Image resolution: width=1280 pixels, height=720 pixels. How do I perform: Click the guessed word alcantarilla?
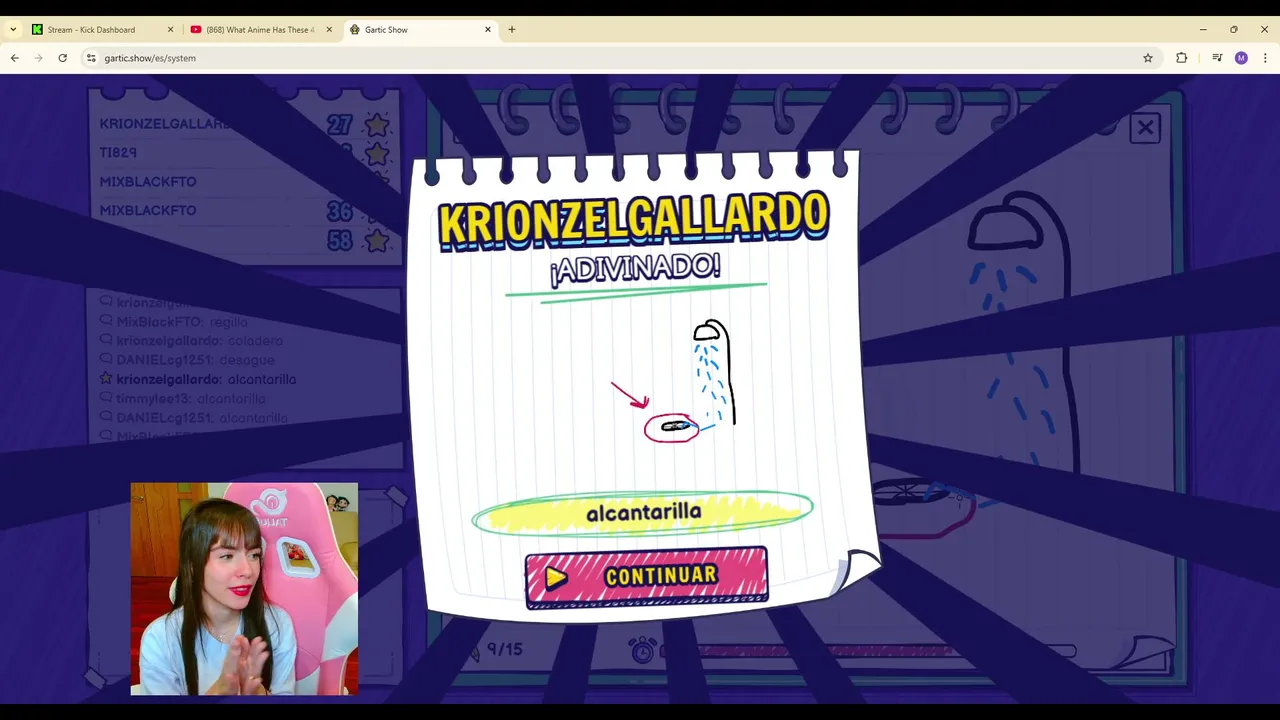click(x=643, y=512)
